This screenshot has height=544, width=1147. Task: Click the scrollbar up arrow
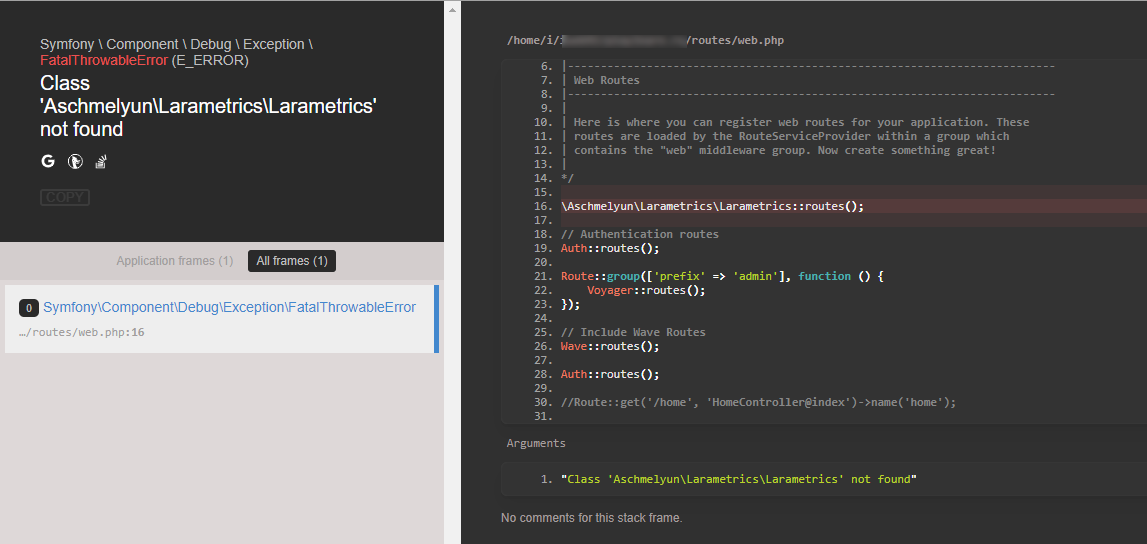[453, 10]
